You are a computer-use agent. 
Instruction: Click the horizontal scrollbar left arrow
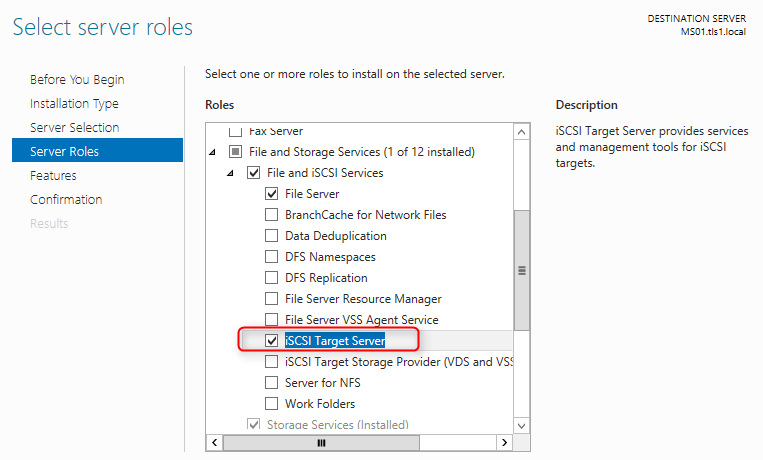pyautogui.click(x=215, y=442)
